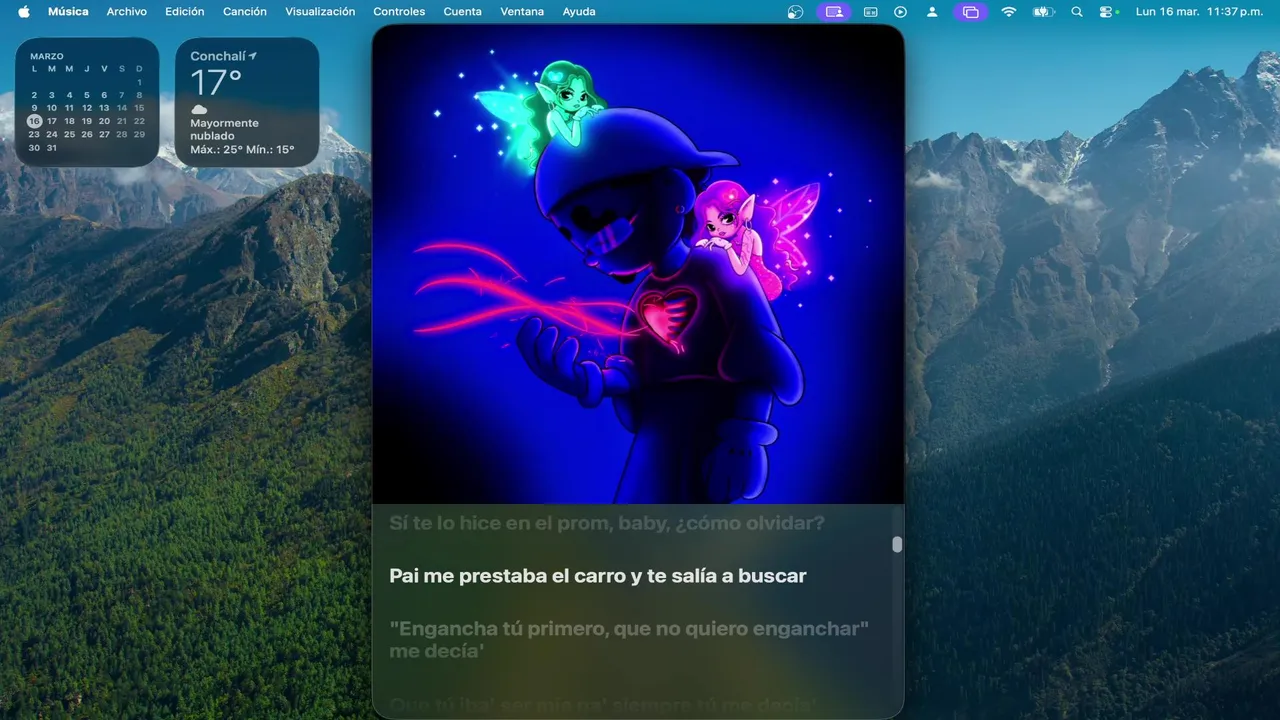This screenshot has width=1280, height=720.
Task: Click 'Máx.: 25° Mín.: 15°' forecast text
Action: point(242,149)
